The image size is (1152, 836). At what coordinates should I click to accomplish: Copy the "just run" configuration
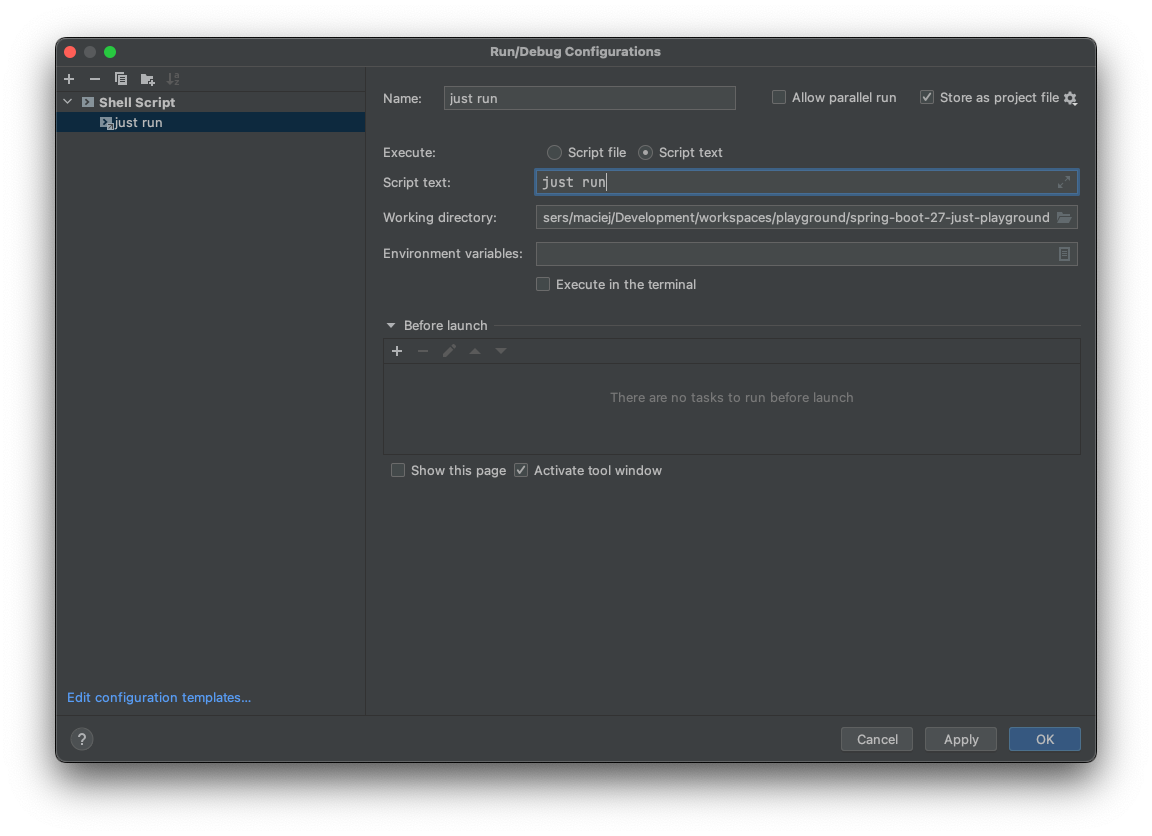tap(121, 79)
